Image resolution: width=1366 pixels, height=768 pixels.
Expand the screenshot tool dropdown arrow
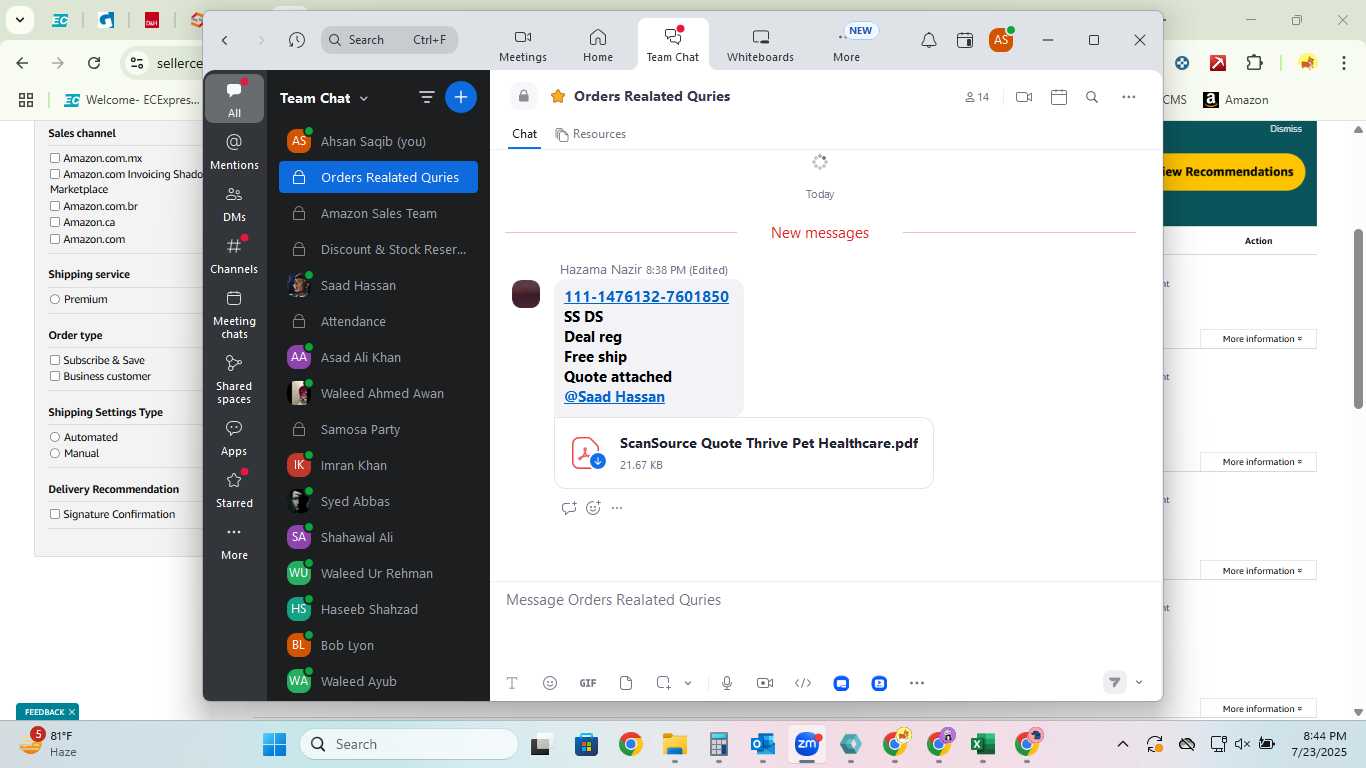tap(688, 683)
